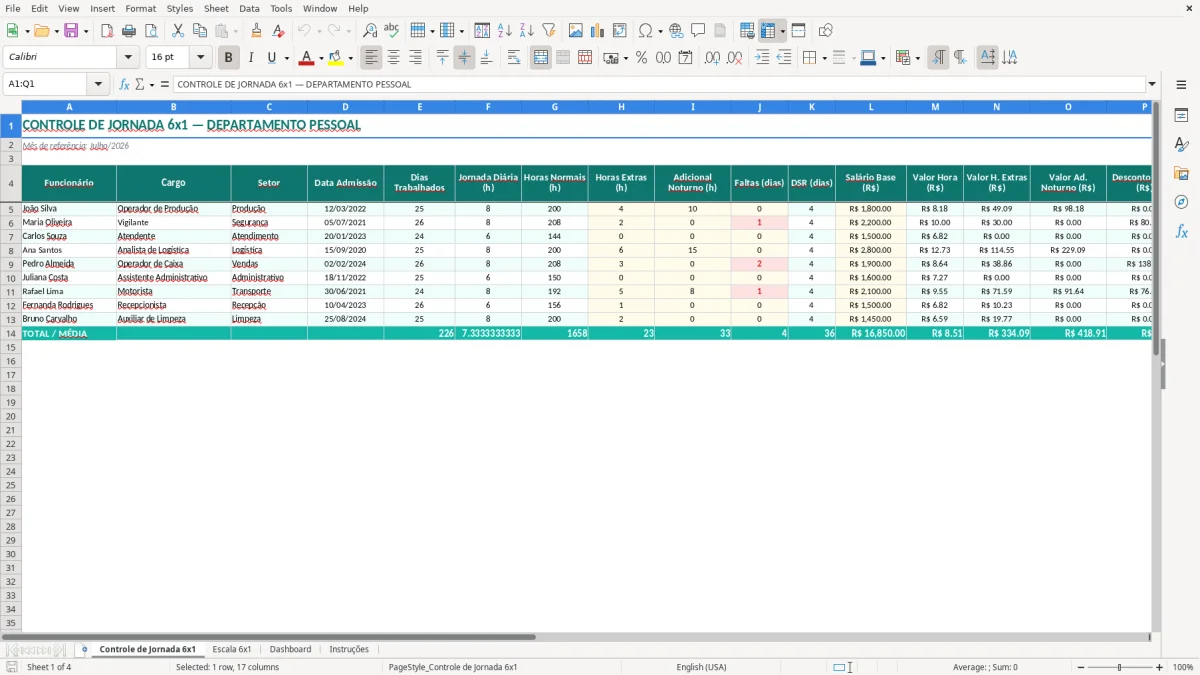
Task: Open the Sheet menu
Action: pyautogui.click(x=216, y=8)
